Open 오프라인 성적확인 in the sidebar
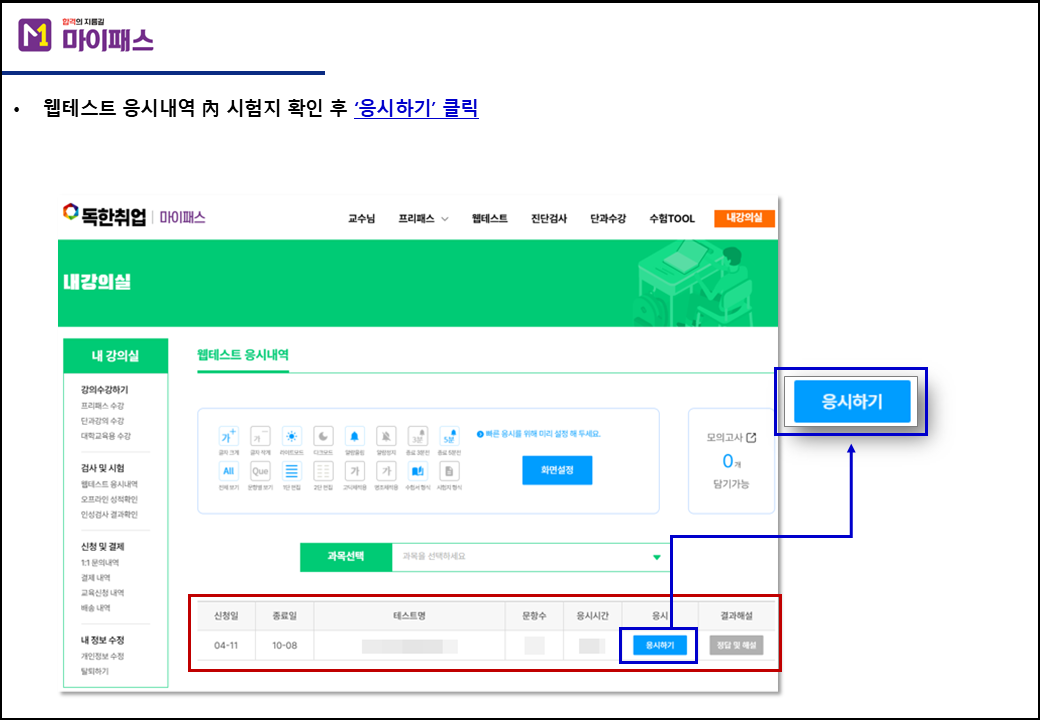The image size is (1040, 720). pos(109,499)
